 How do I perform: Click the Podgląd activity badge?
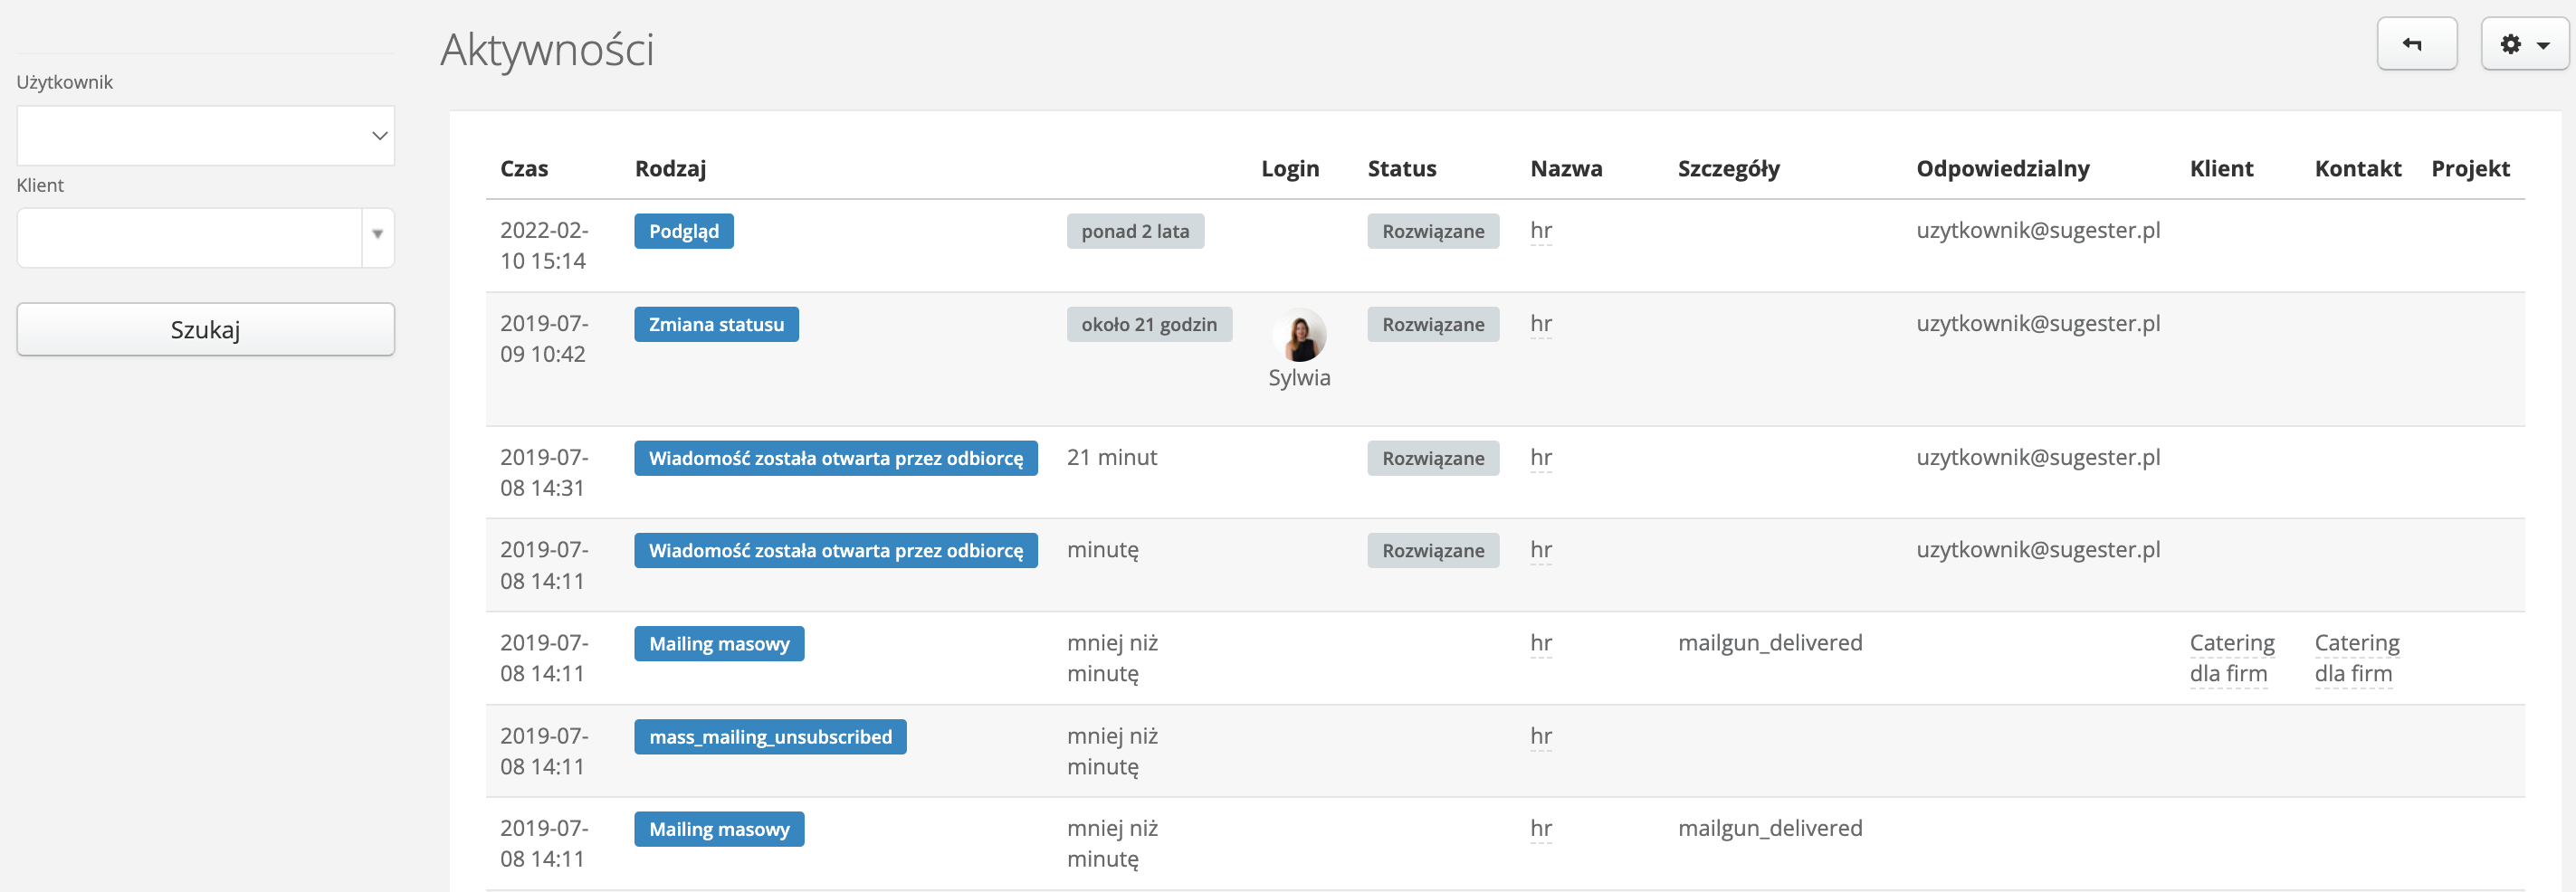(x=683, y=232)
